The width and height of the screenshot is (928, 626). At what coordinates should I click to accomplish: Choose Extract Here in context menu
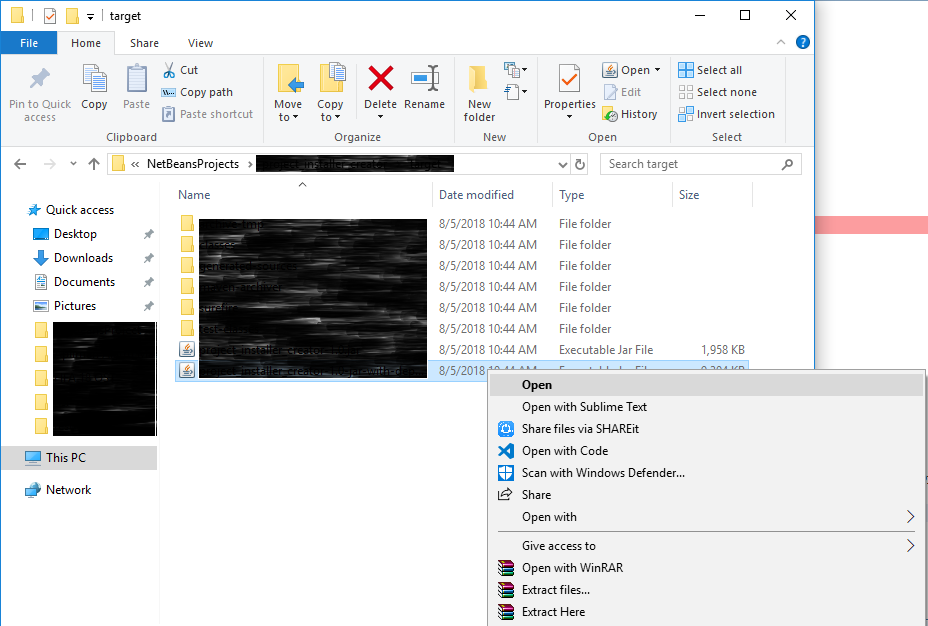click(706, 612)
